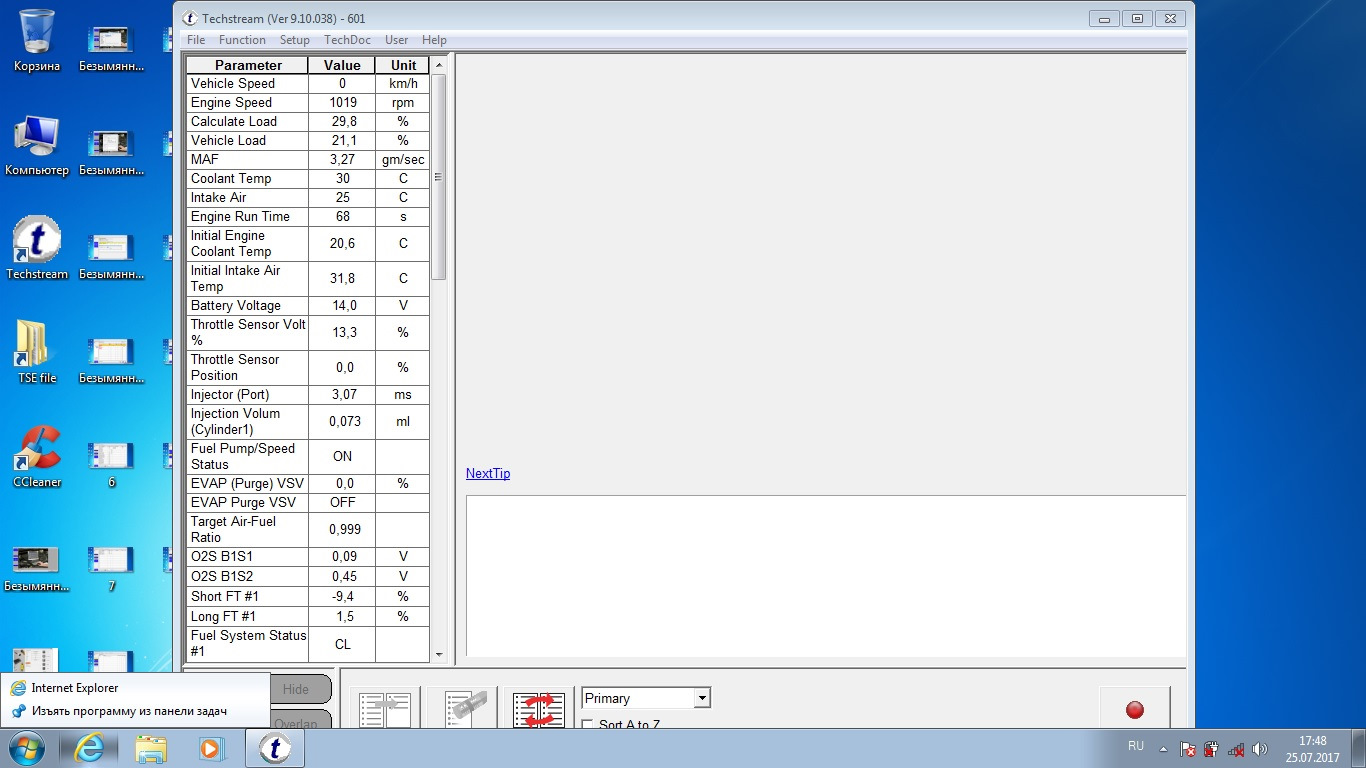Select the Coolant Temp parameter
This screenshot has height=768, width=1366.
248,179
